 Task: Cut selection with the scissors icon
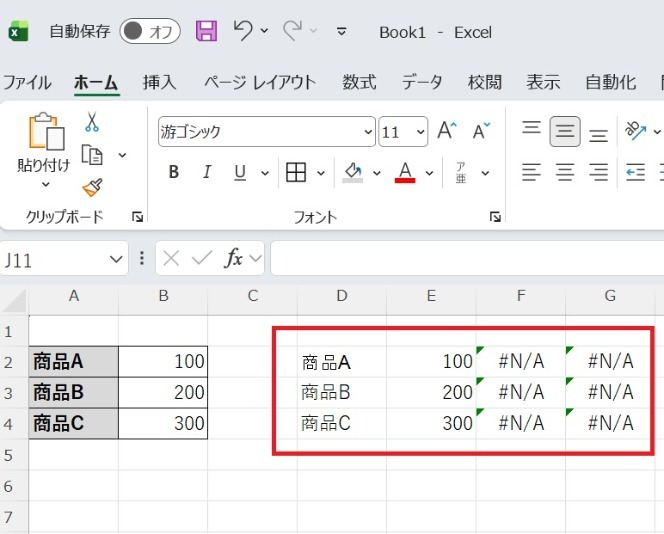pos(92,122)
